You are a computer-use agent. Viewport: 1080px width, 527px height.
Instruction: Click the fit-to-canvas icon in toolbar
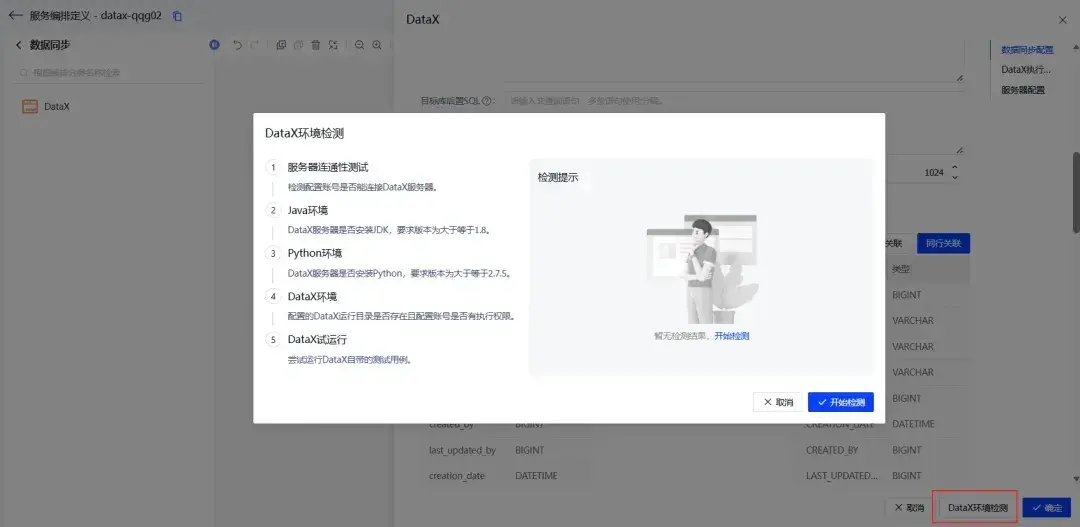(x=333, y=45)
